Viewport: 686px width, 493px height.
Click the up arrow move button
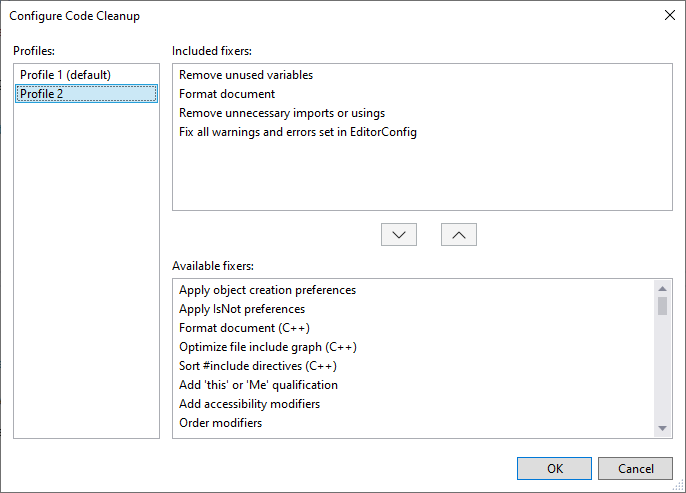(458, 234)
